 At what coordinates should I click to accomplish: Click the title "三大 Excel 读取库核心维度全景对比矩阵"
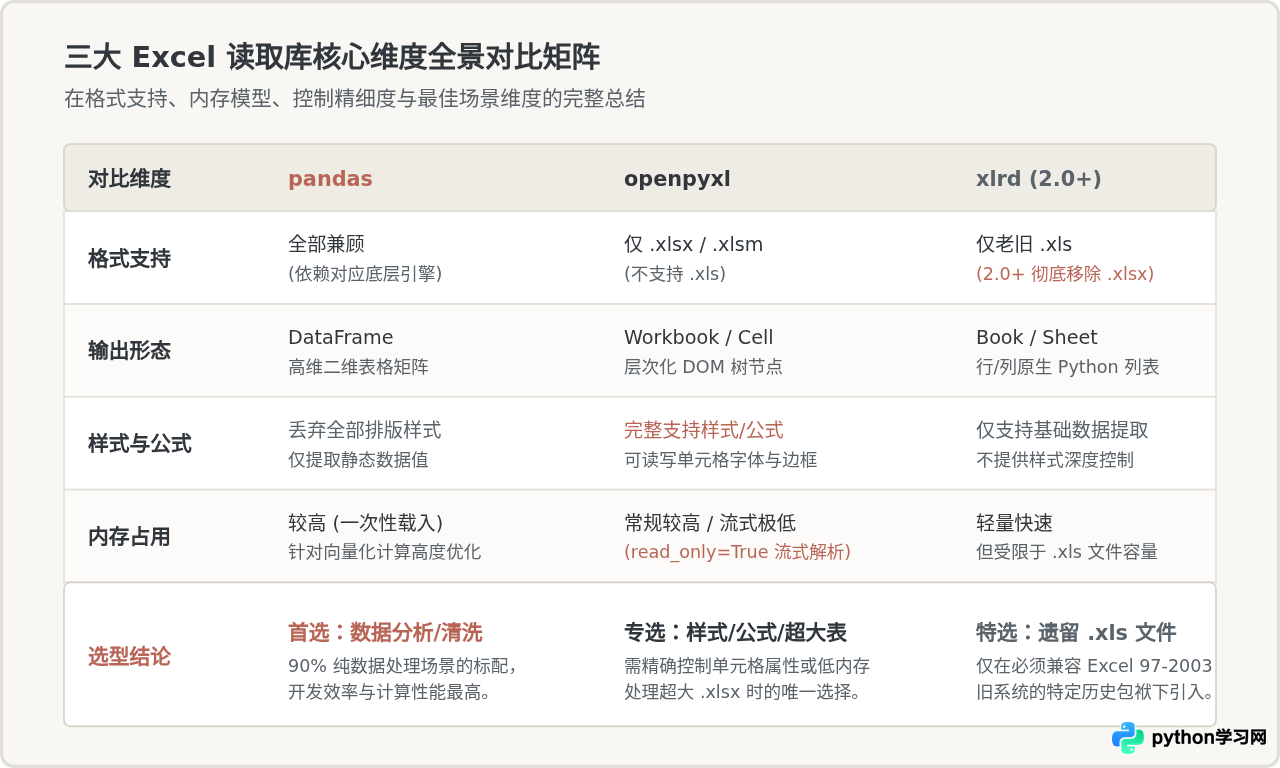tap(332, 57)
